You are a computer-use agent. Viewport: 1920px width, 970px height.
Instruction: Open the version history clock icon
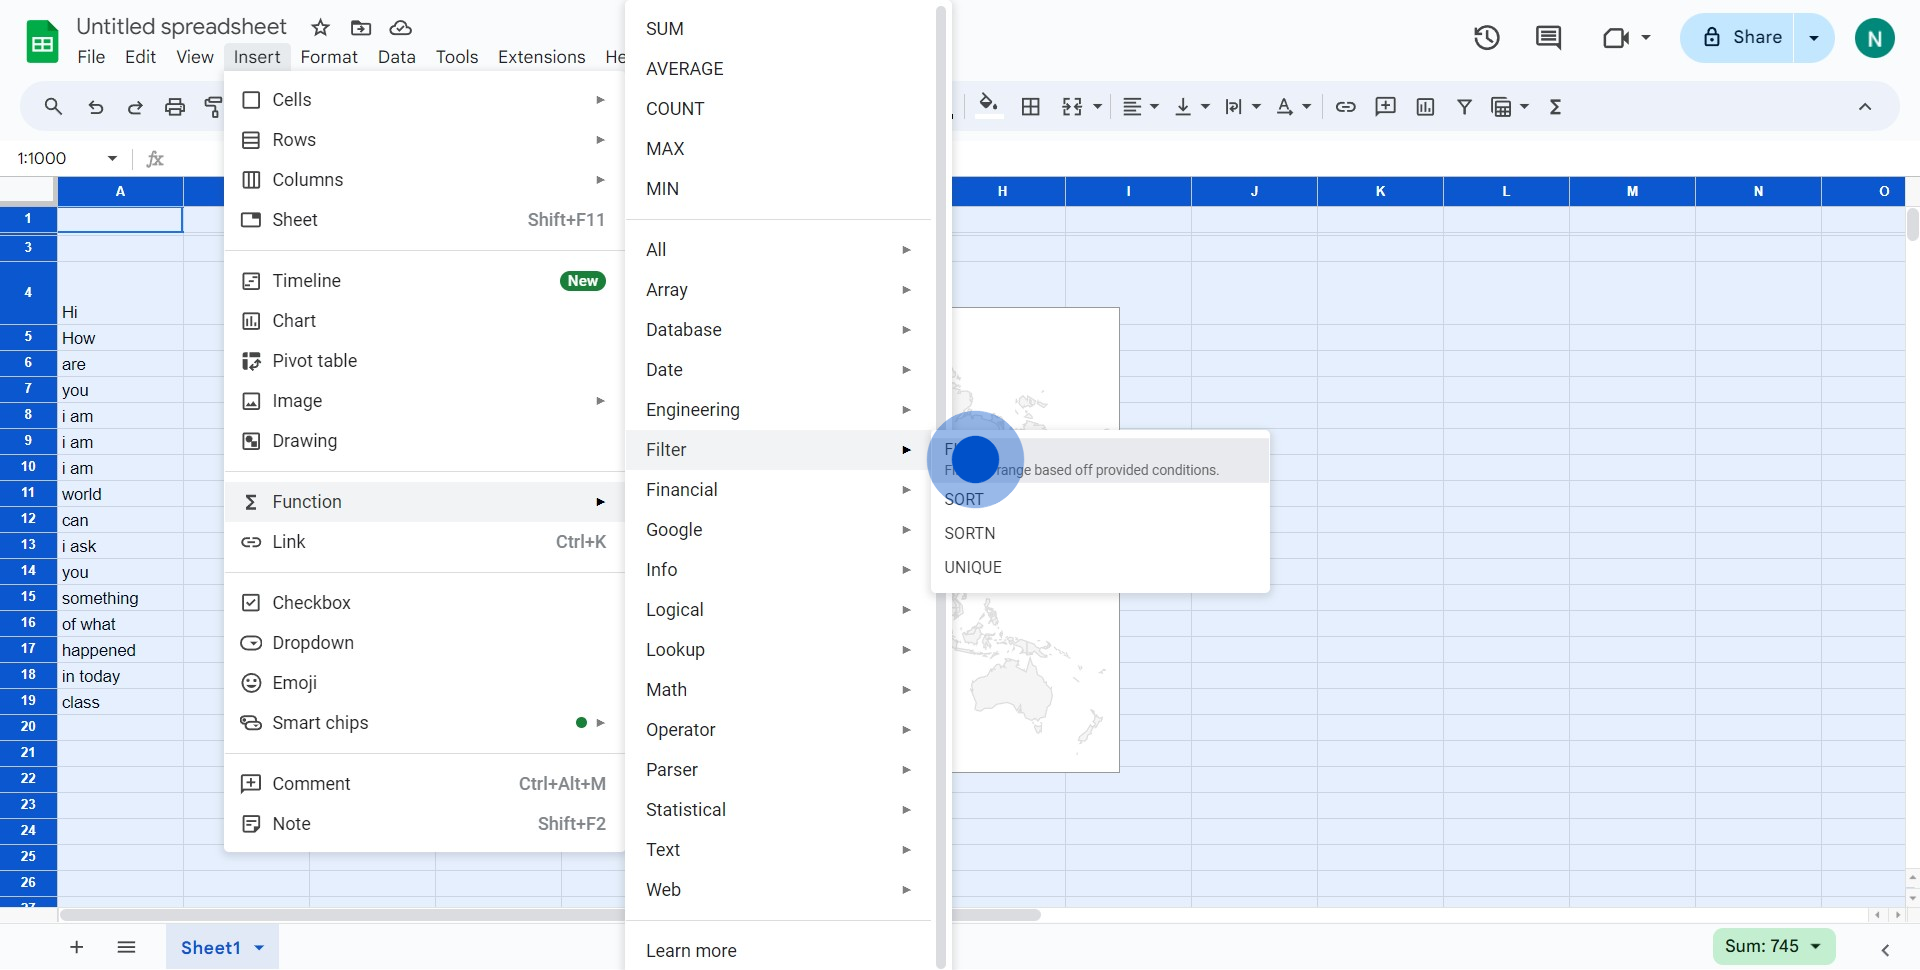(x=1487, y=38)
